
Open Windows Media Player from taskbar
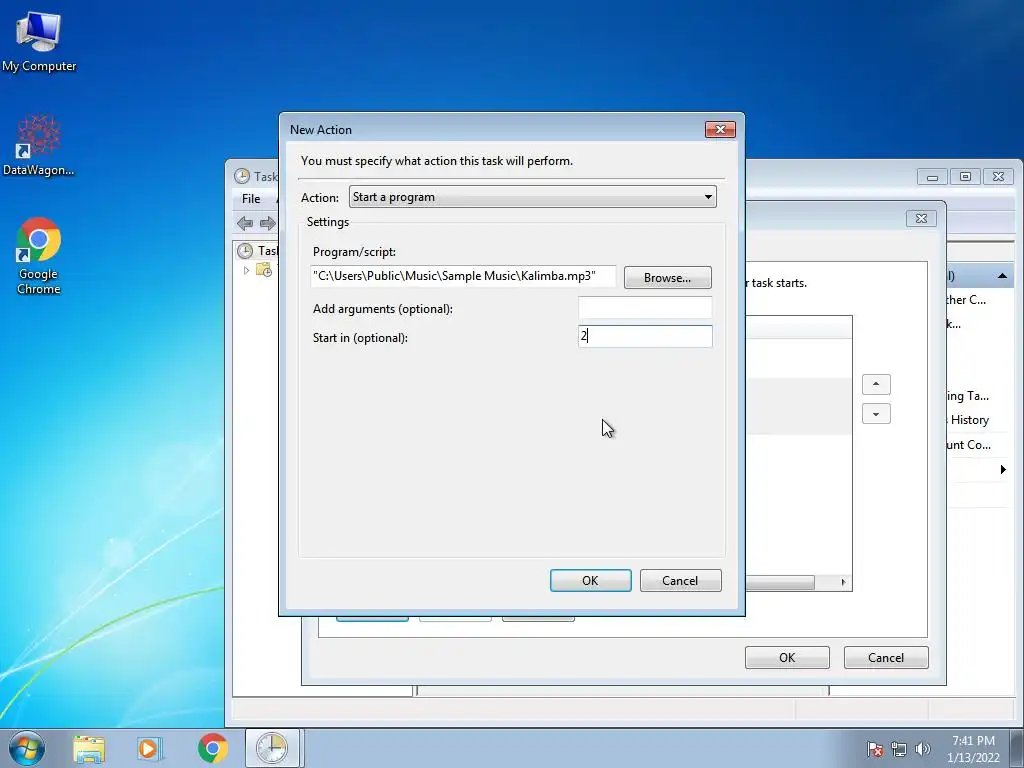click(149, 748)
